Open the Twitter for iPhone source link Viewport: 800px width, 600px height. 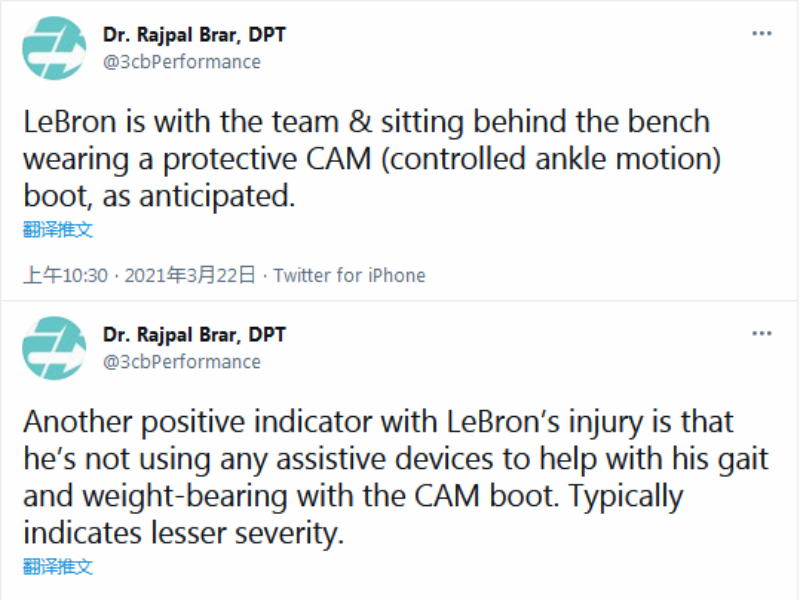click(x=349, y=275)
